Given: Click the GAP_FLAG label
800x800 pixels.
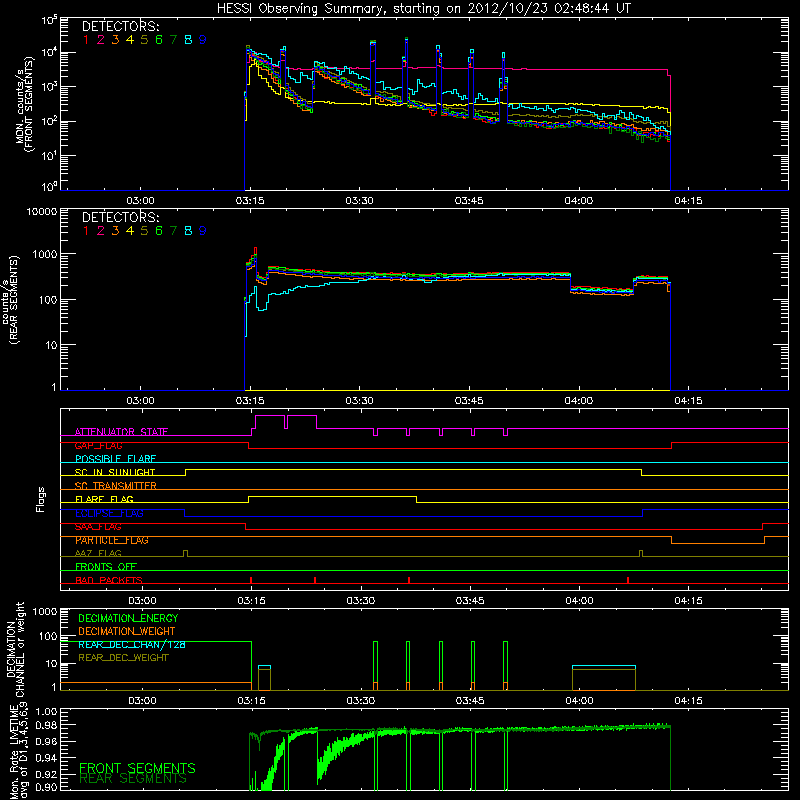Looking at the screenshot, I should pyautogui.click(x=98, y=445).
